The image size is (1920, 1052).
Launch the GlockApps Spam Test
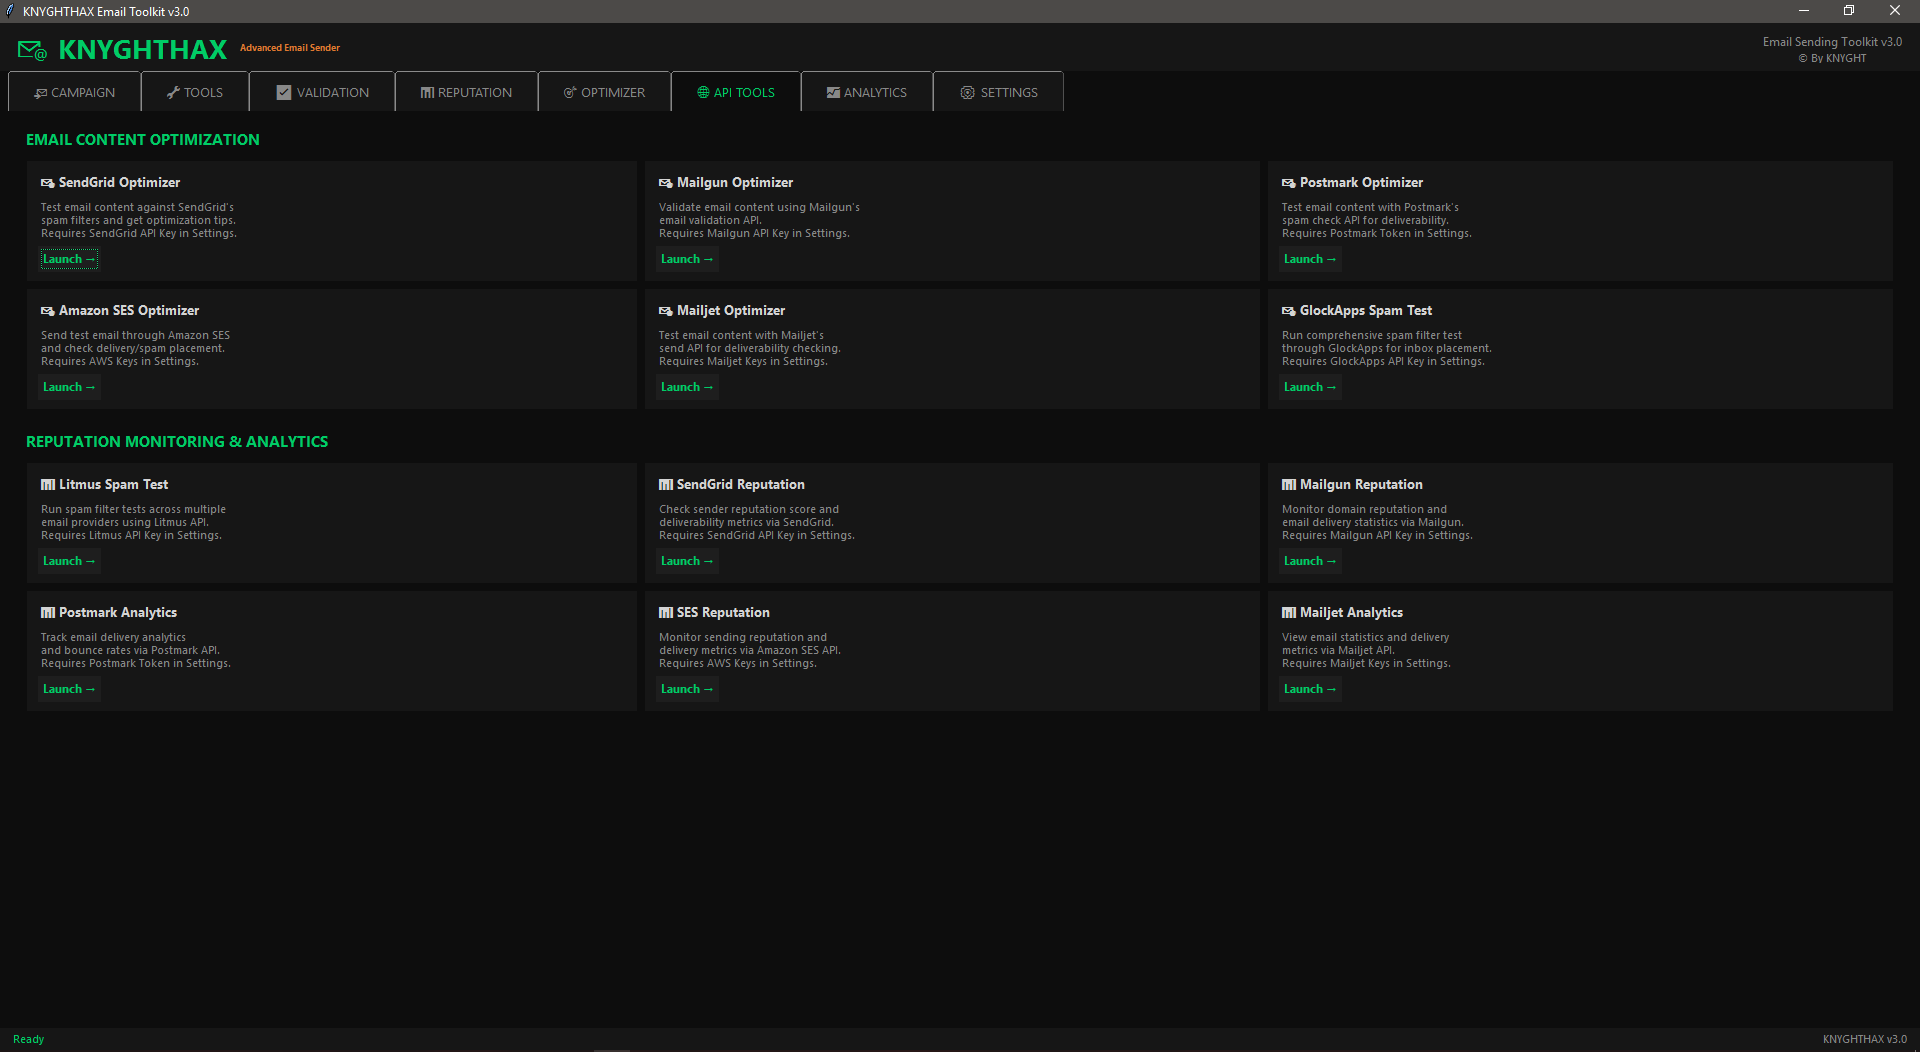click(x=1310, y=387)
